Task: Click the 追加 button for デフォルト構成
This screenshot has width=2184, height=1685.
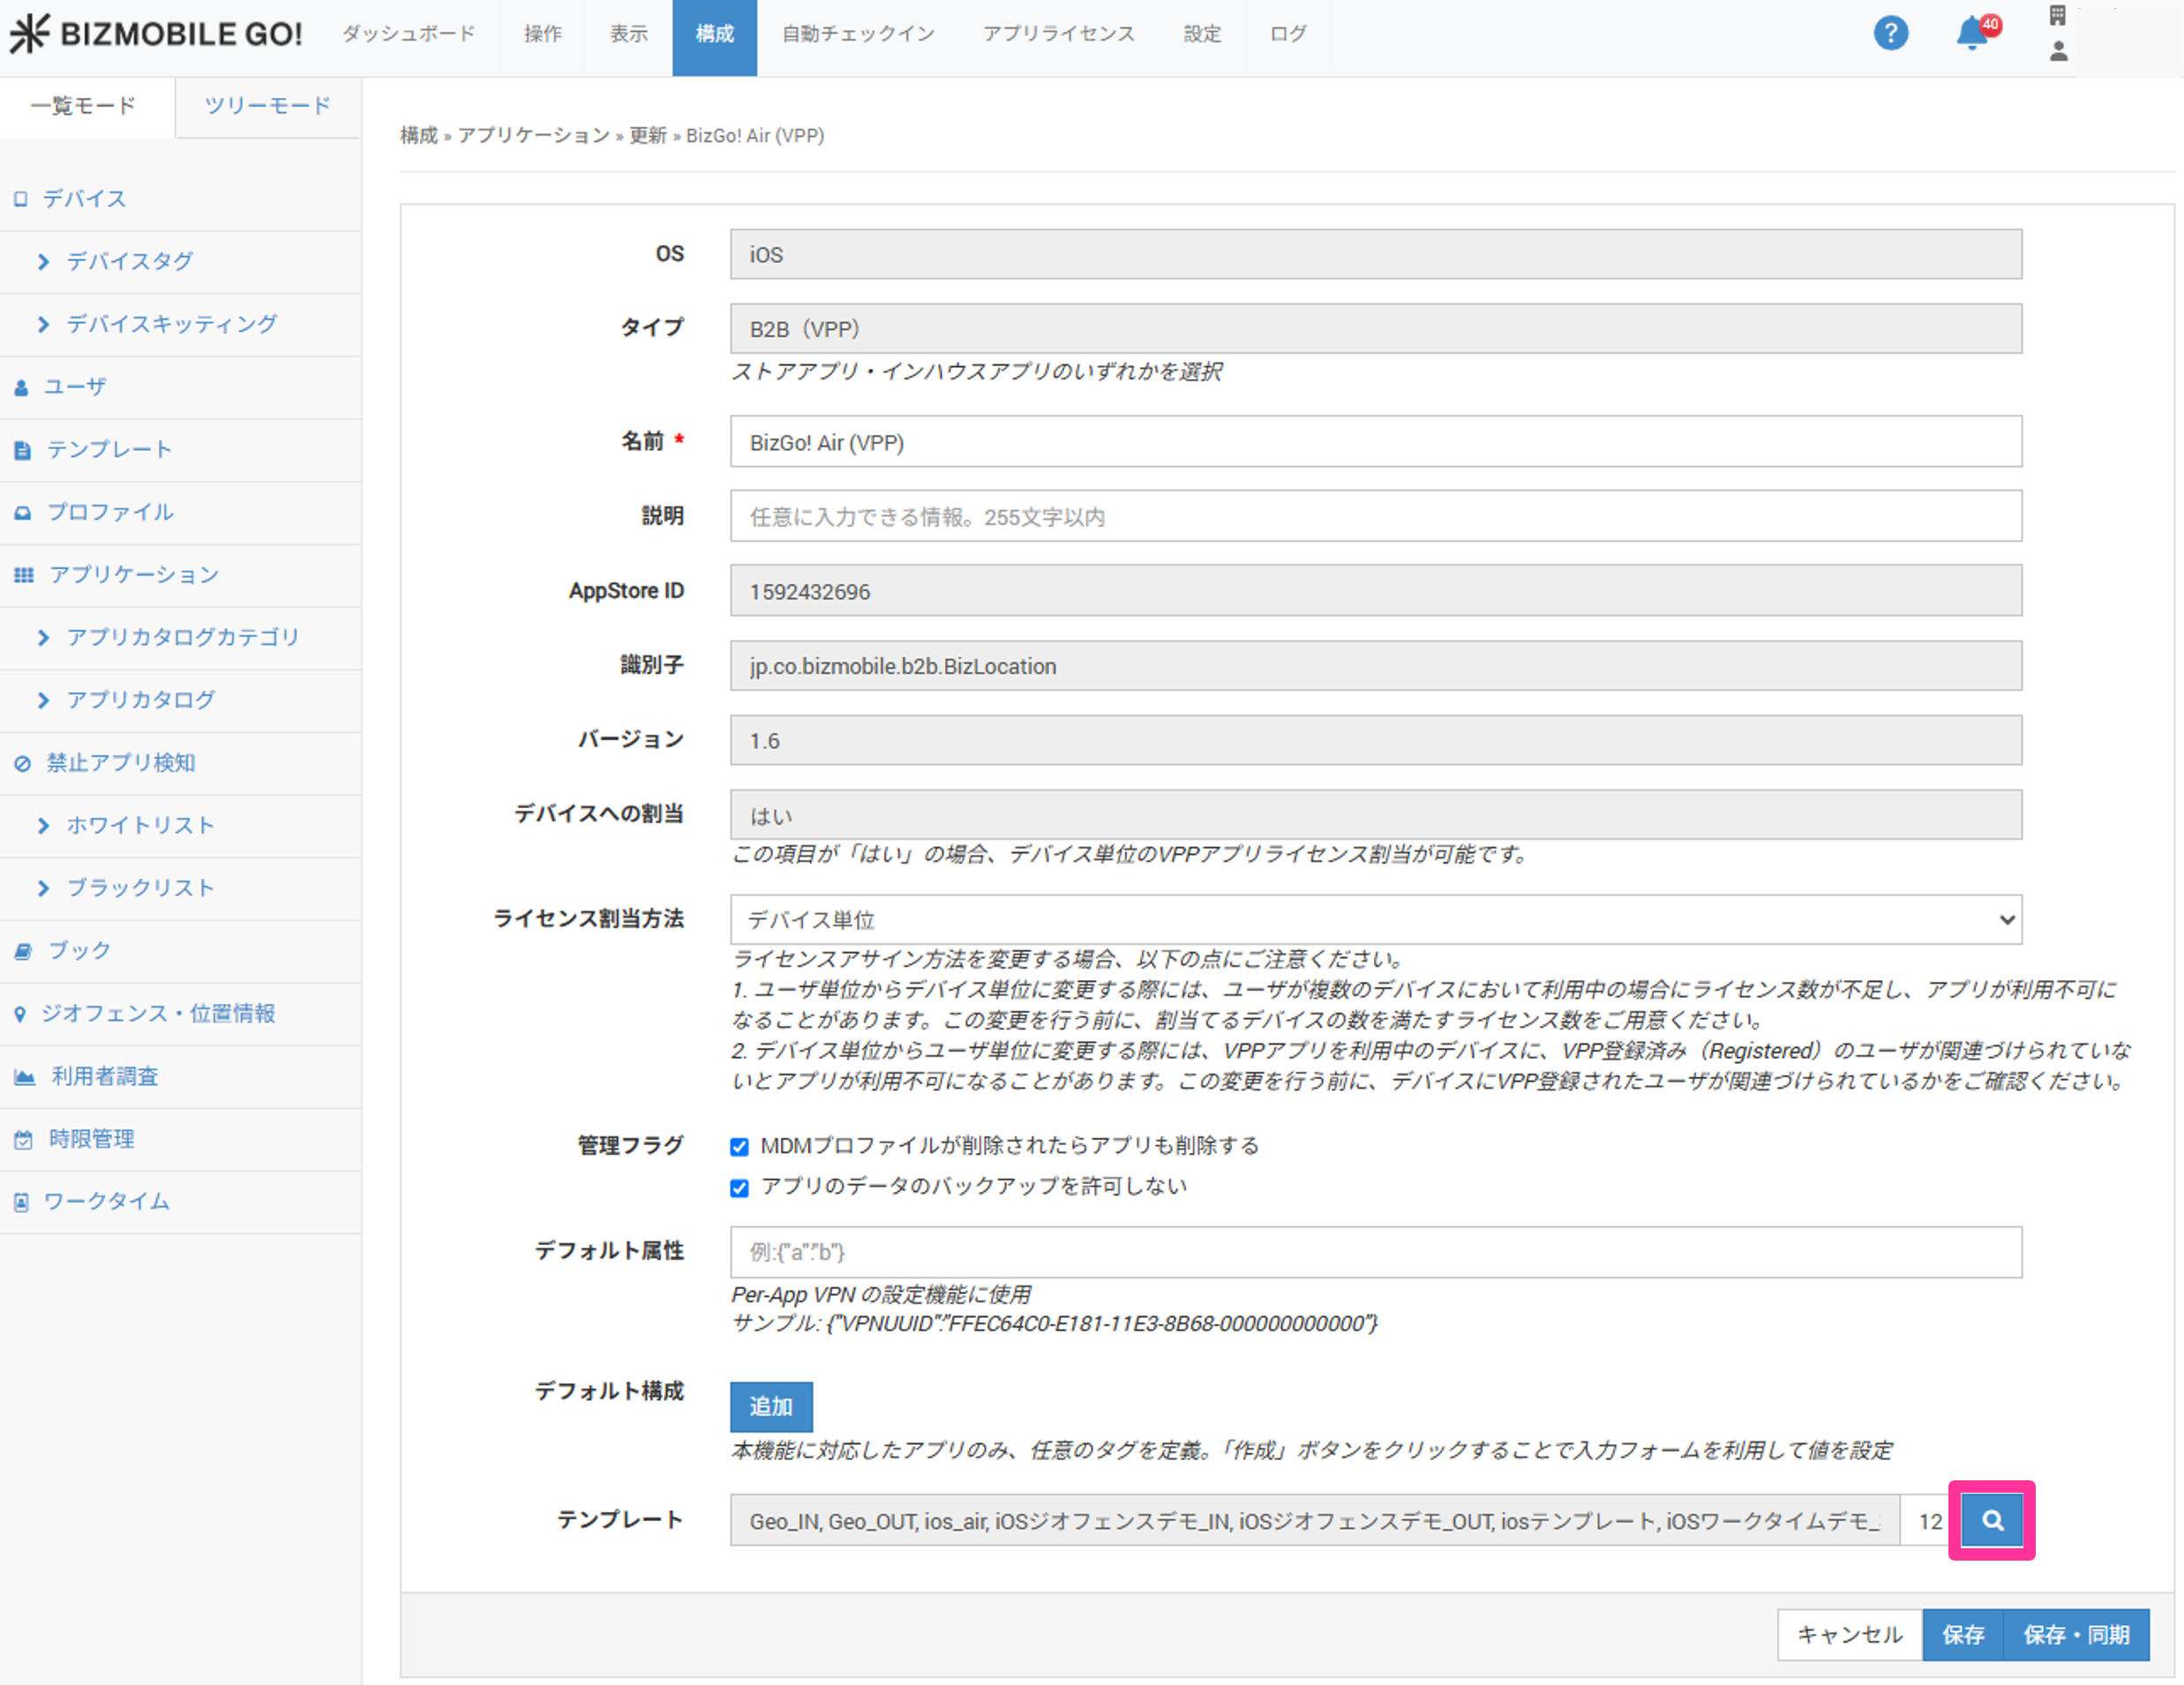Action: pos(770,1406)
